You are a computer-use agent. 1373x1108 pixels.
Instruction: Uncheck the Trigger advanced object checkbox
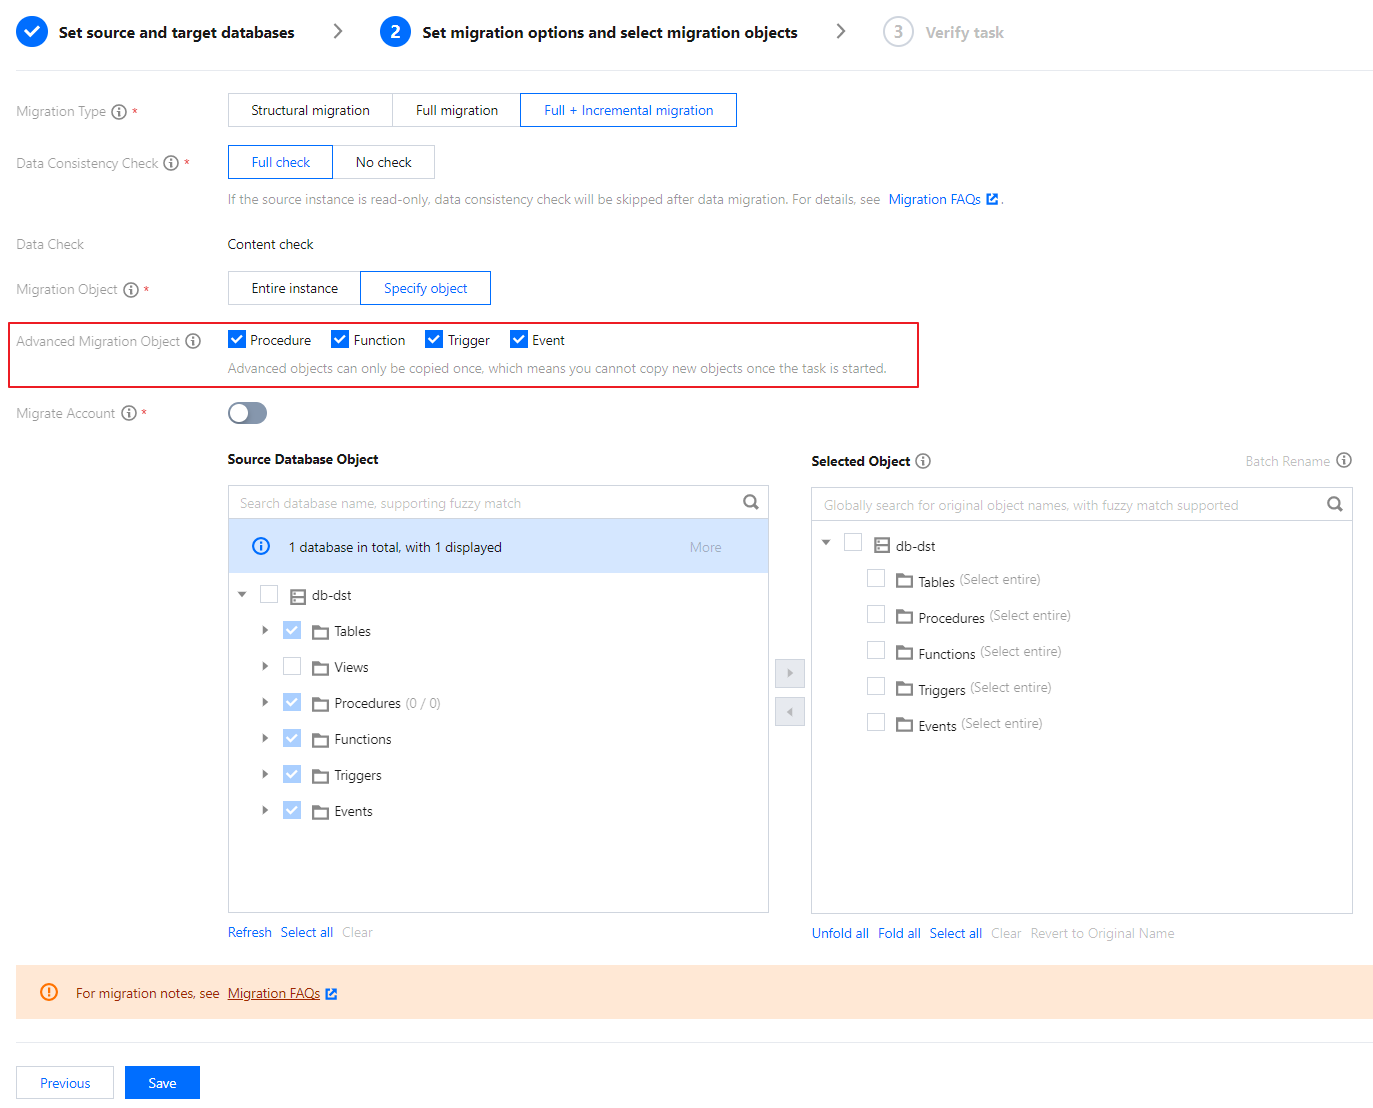(434, 340)
